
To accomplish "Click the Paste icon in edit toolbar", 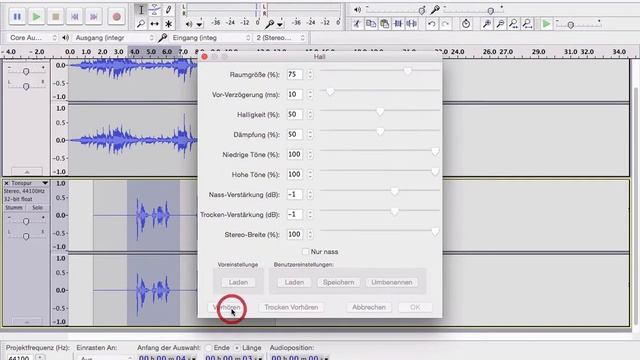I will tap(384, 24).
